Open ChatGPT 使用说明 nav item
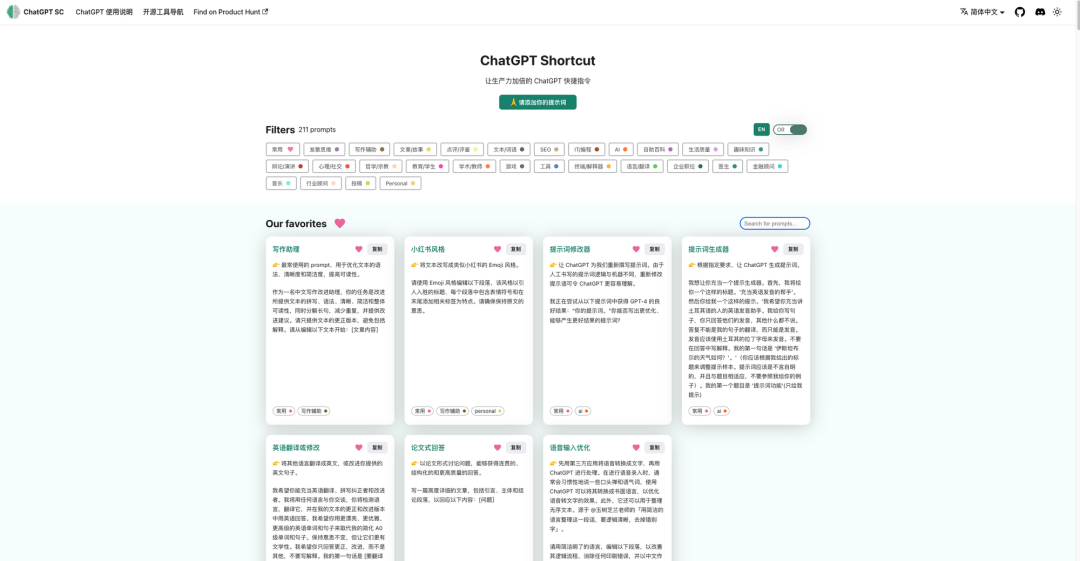 click(104, 12)
